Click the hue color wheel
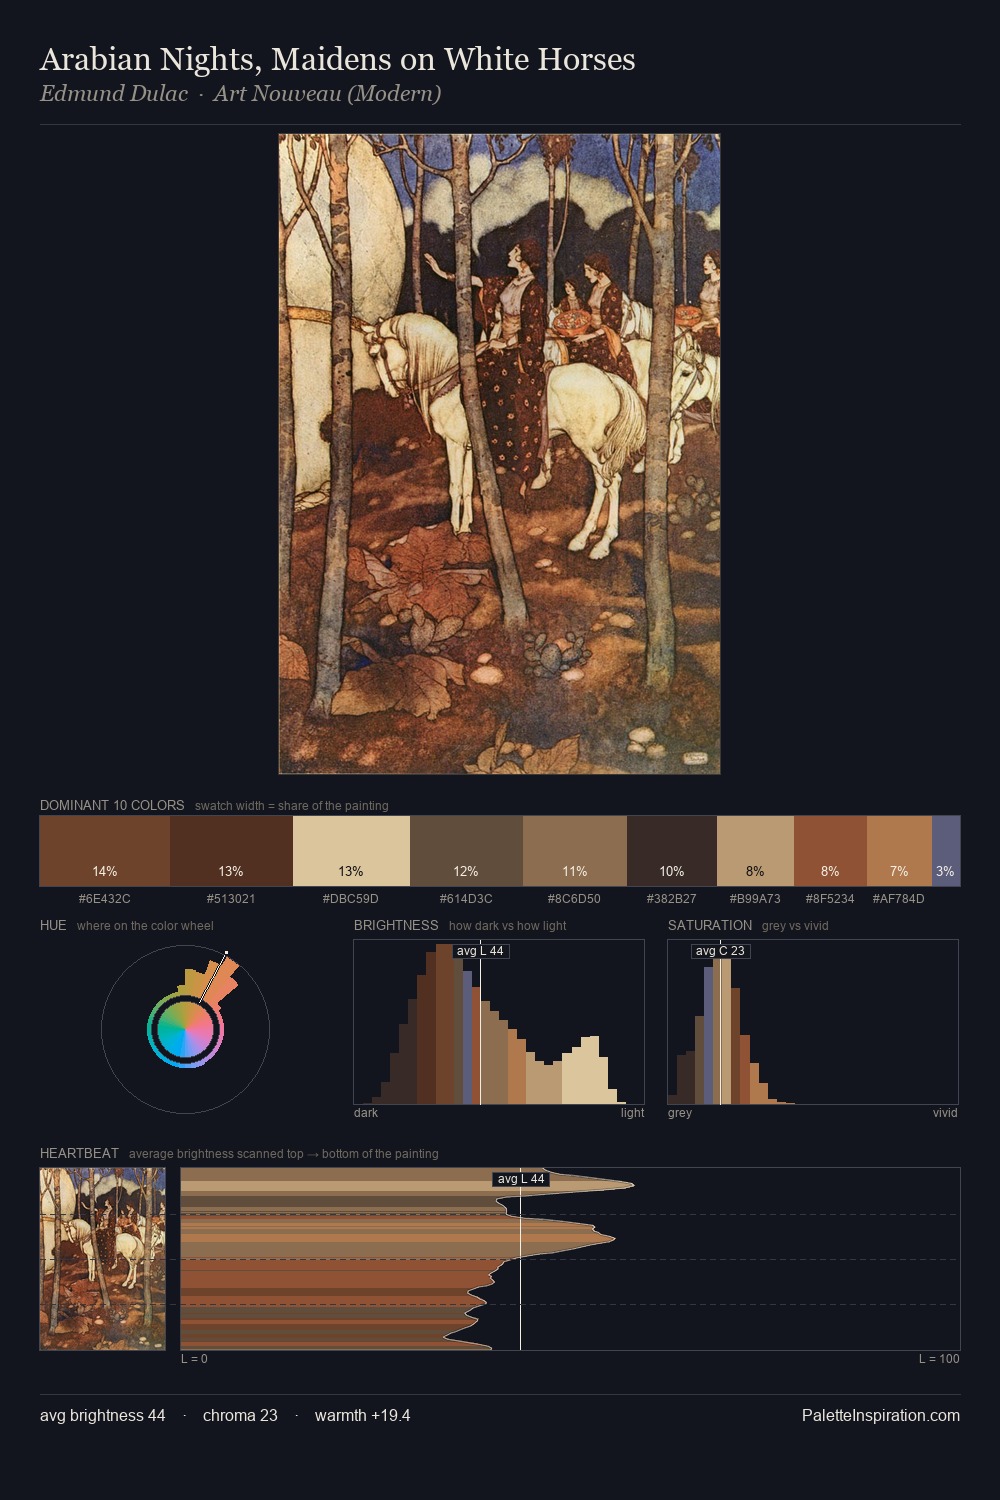 [x=185, y=1029]
